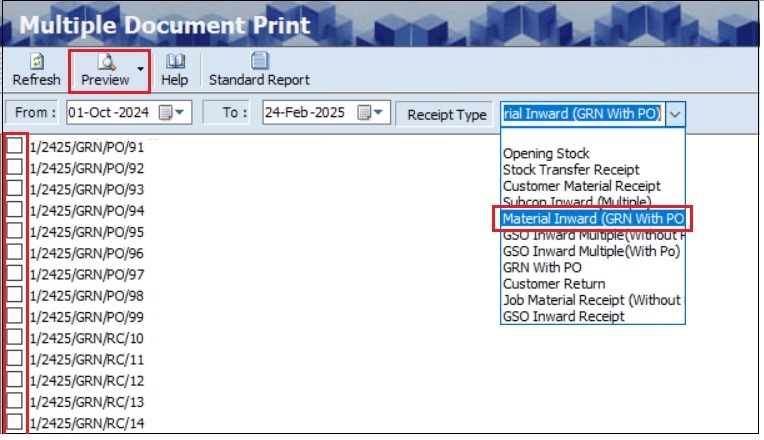The image size is (764, 440).
Task: Select Material Inward (GRN With PO) option
Action: point(593,218)
